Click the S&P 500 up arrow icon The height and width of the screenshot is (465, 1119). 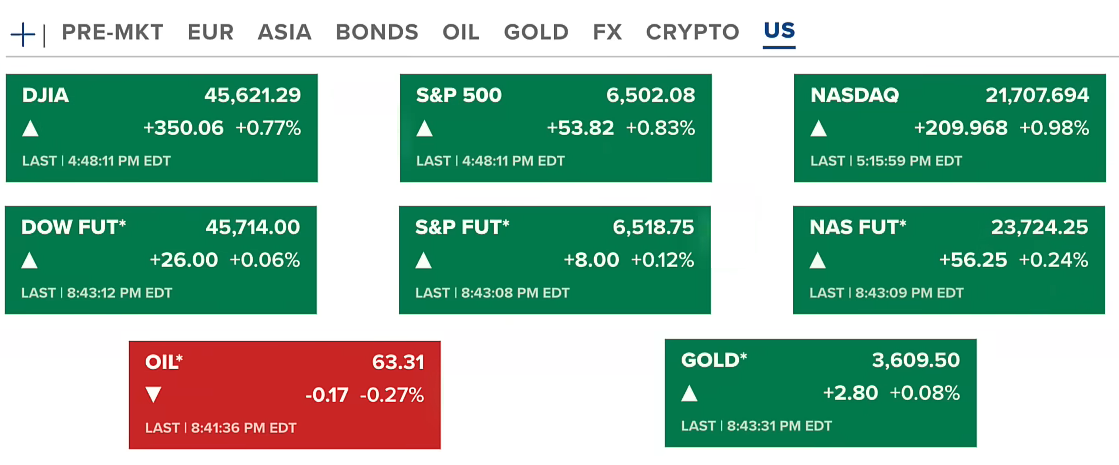pos(425,128)
